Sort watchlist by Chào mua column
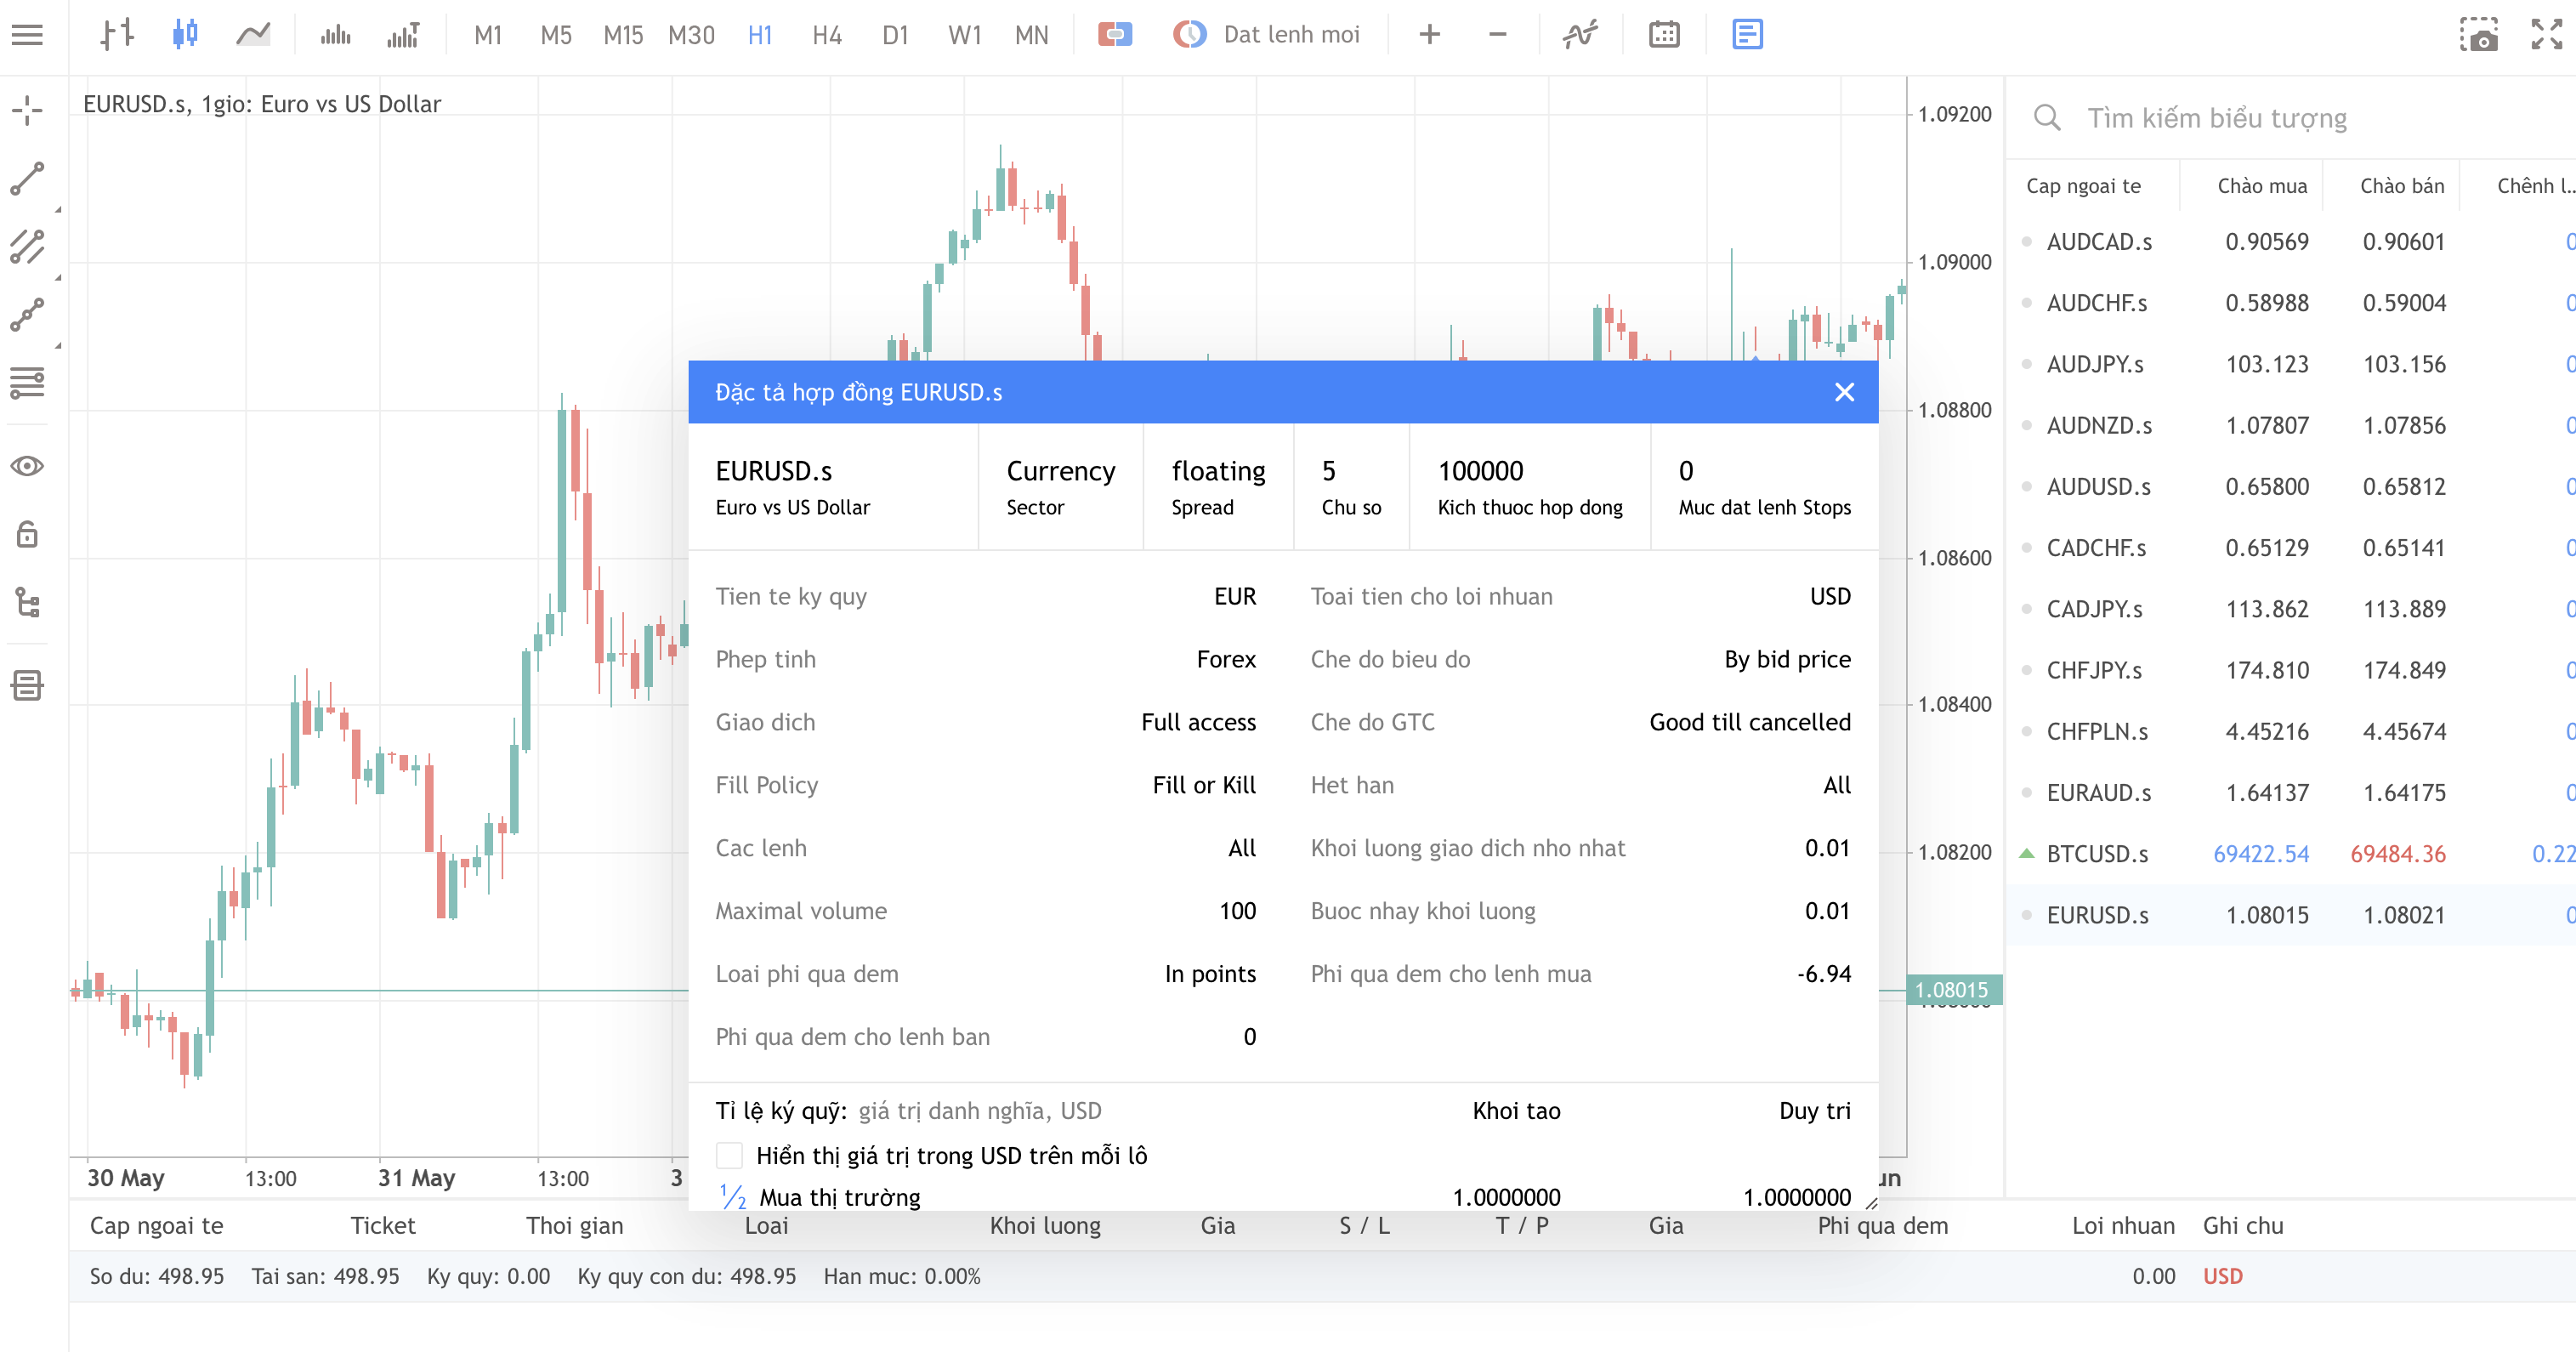Screen dimensions: 2576x1352 click(2262, 186)
